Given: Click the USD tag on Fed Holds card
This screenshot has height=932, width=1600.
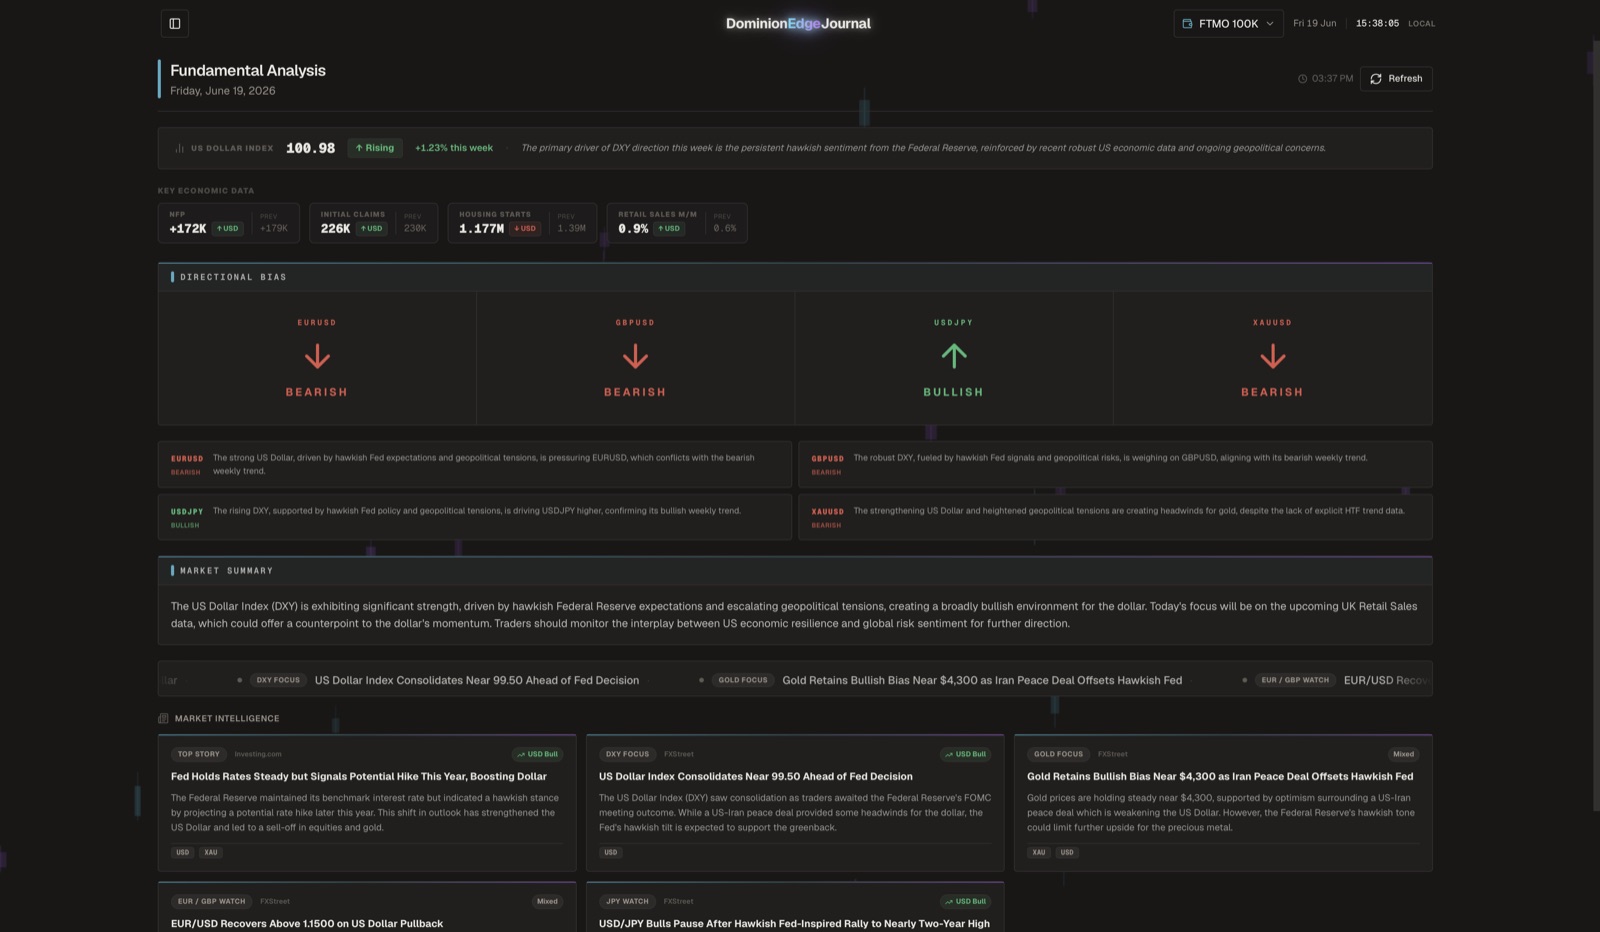Looking at the screenshot, I should 182,852.
